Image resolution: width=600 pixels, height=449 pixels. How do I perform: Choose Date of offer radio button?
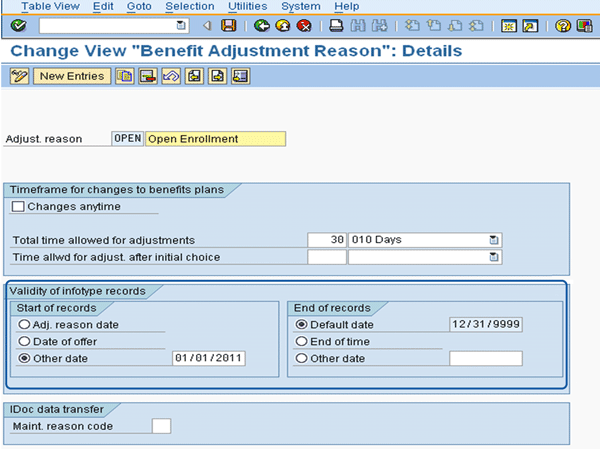[23, 341]
